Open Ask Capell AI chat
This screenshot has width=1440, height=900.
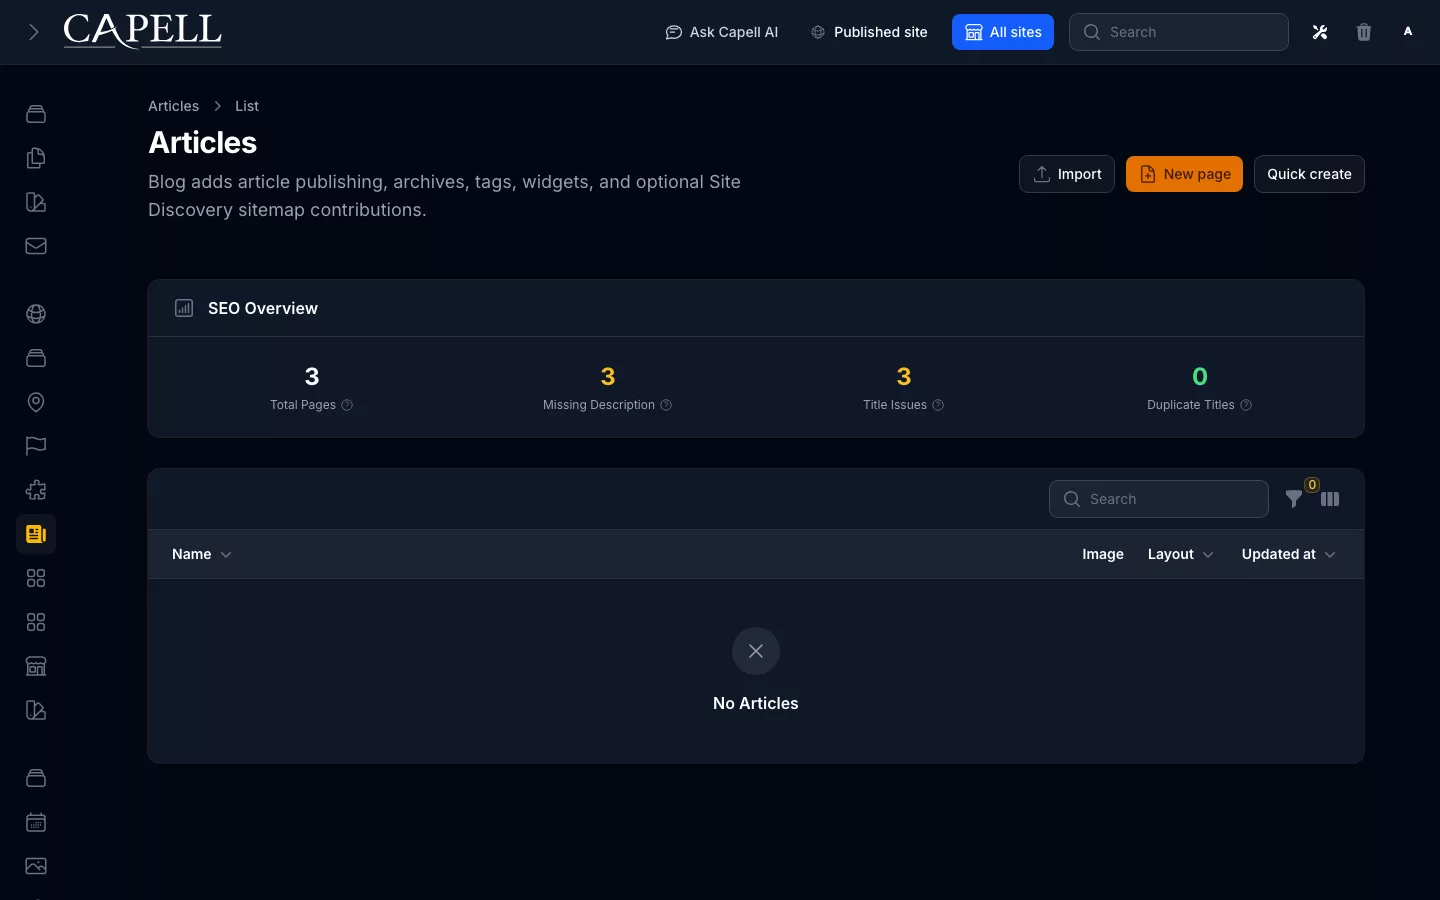(721, 32)
